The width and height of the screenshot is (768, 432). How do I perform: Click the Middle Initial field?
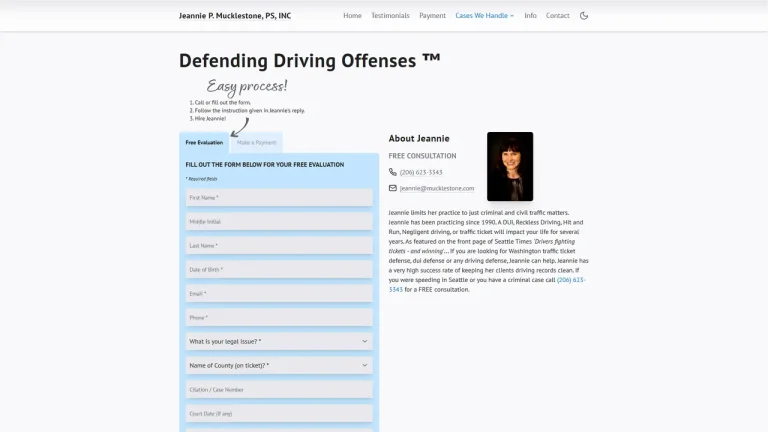pyautogui.click(x=279, y=221)
